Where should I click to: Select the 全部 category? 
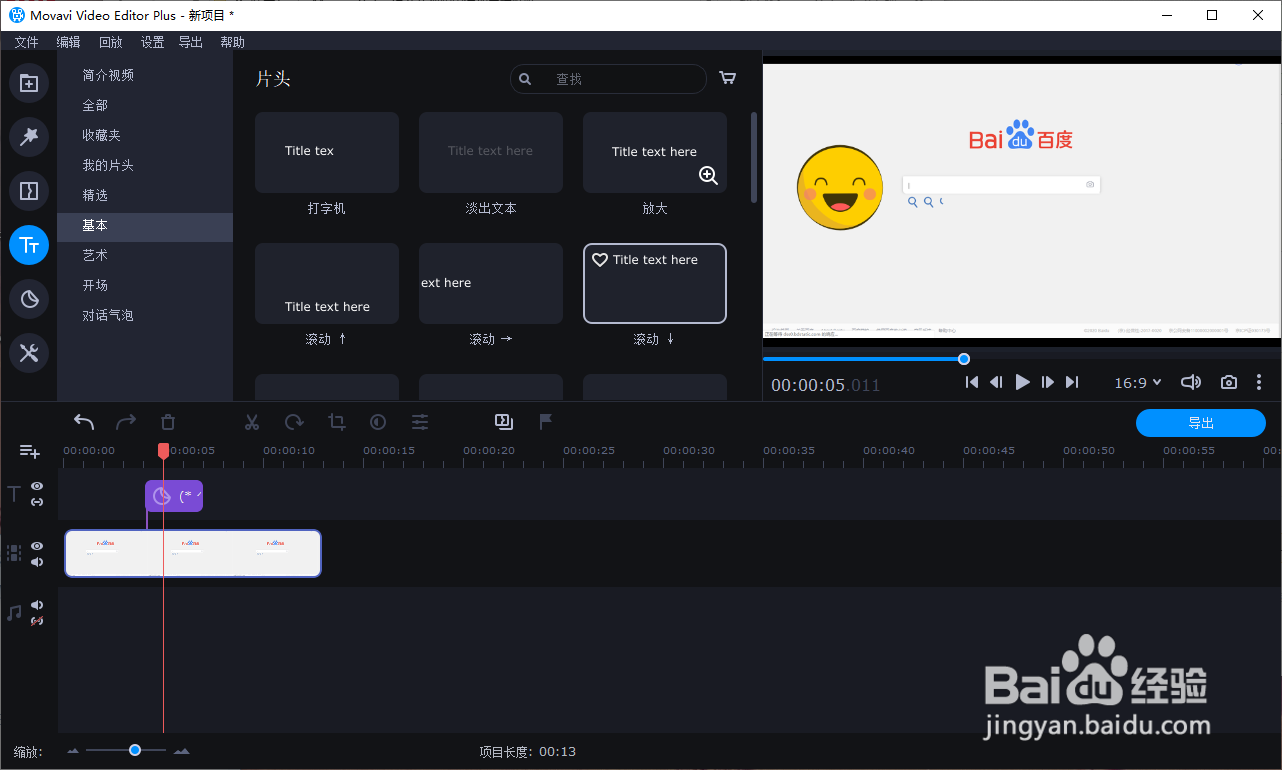pos(144,105)
